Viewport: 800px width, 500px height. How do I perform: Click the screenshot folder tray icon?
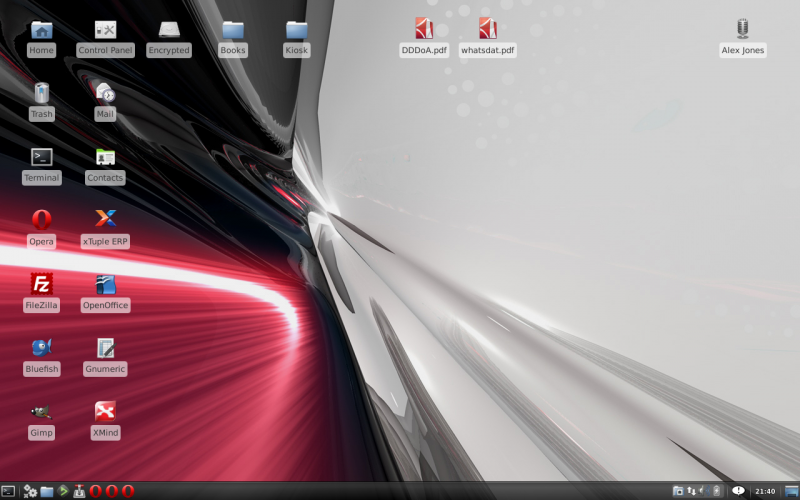(678, 491)
